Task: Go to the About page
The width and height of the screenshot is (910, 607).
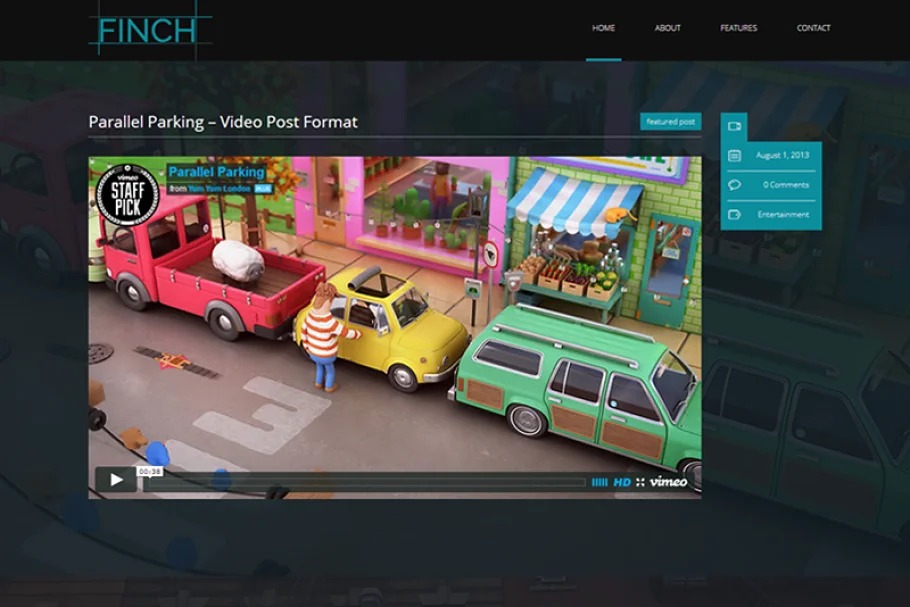Action: [x=667, y=28]
